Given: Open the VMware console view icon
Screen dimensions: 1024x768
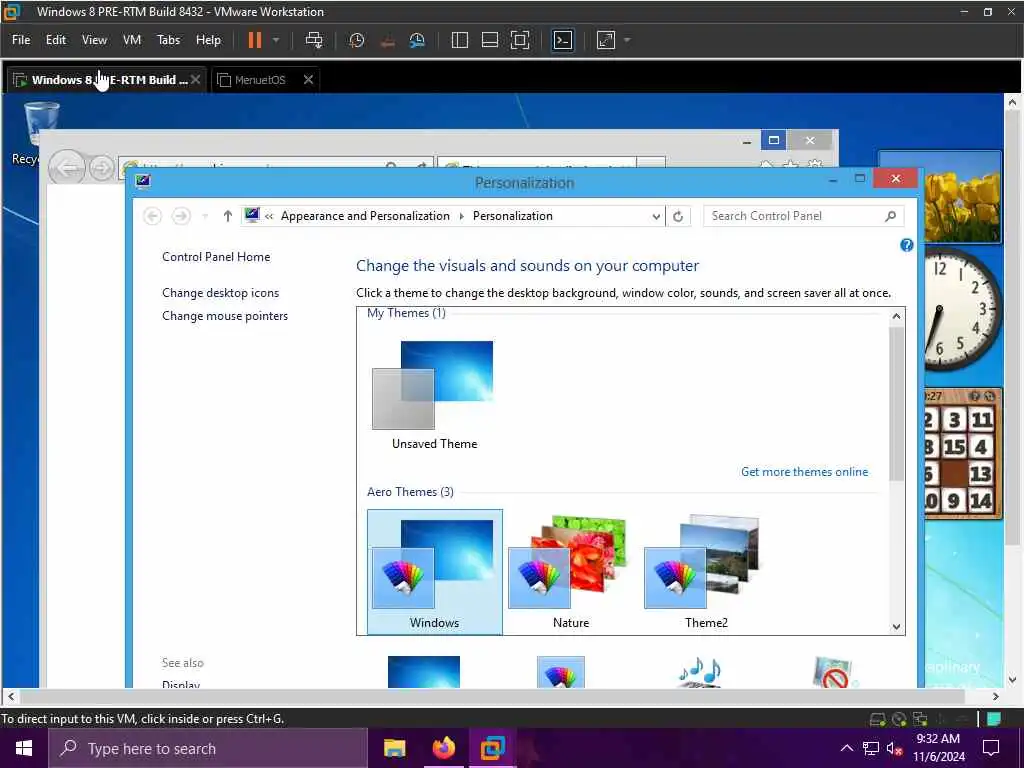Looking at the screenshot, I should [x=562, y=40].
